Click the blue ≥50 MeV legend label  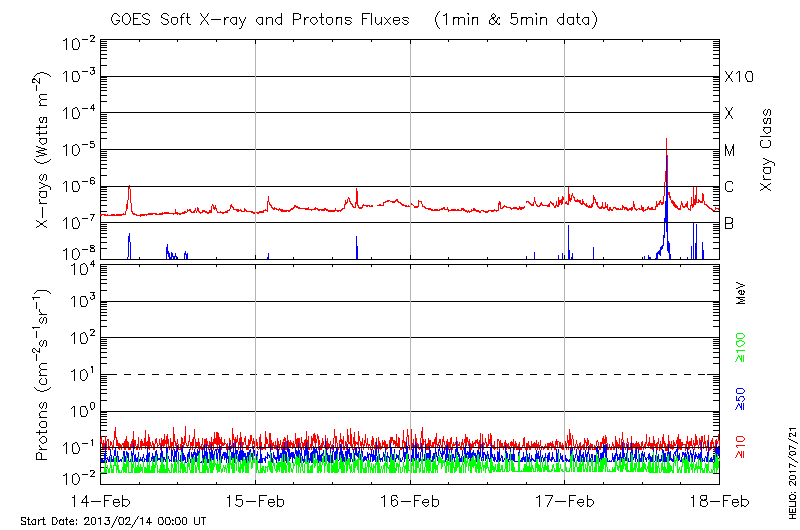point(741,400)
